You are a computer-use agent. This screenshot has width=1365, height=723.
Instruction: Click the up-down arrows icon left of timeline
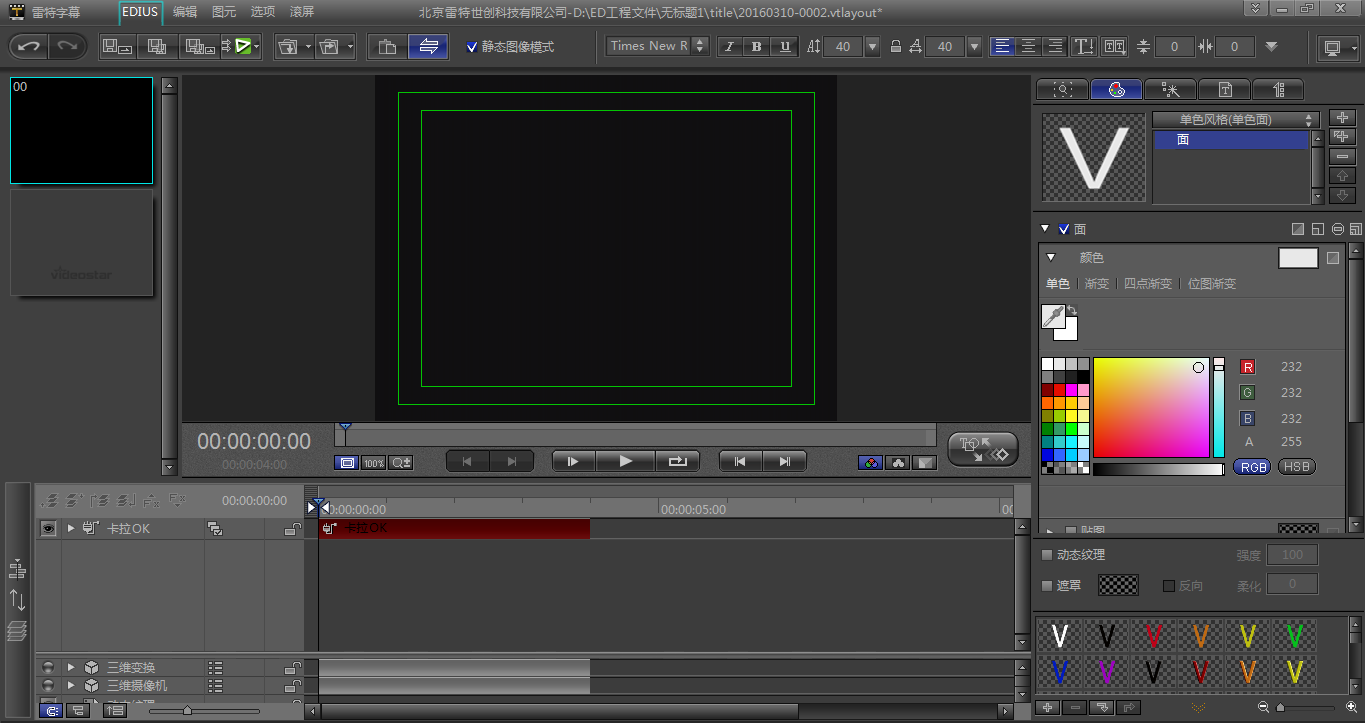tap(17, 600)
